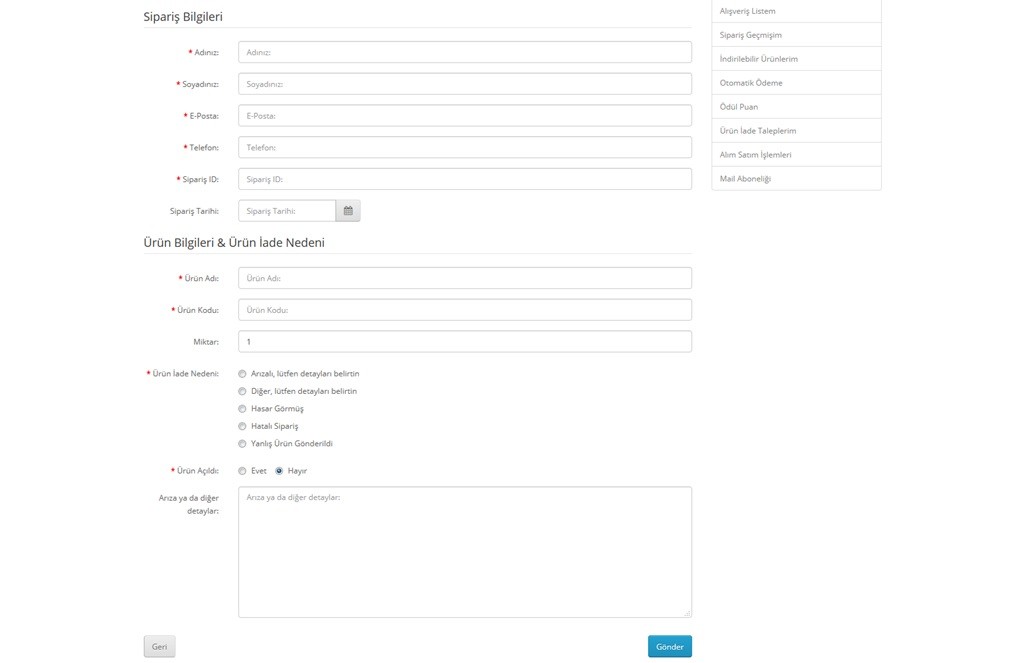This screenshot has width=1024, height=663.
Task: Open the calendar date picker icon
Action: click(x=348, y=211)
